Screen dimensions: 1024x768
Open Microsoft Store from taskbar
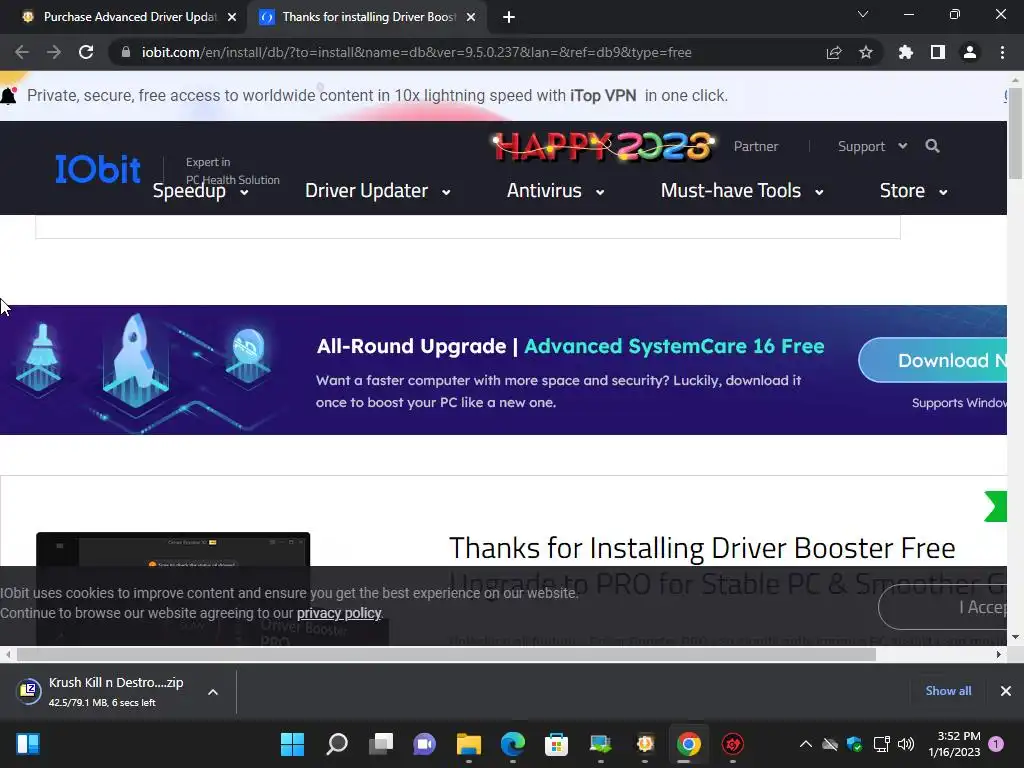point(556,744)
